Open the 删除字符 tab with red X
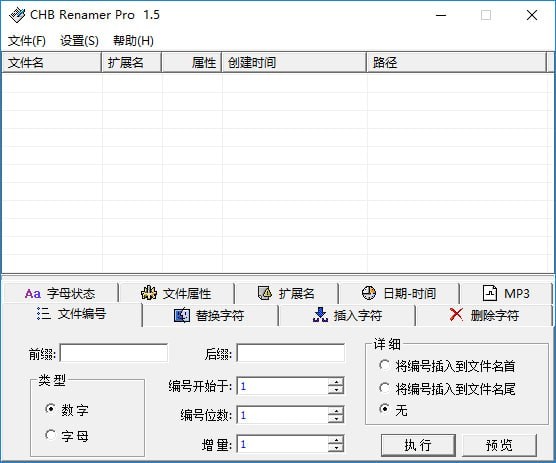The width and height of the screenshot is (556, 463). coord(484,315)
